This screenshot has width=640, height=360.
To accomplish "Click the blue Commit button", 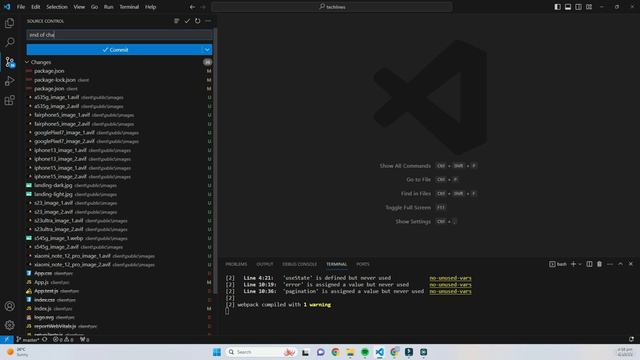I will coord(114,50).
